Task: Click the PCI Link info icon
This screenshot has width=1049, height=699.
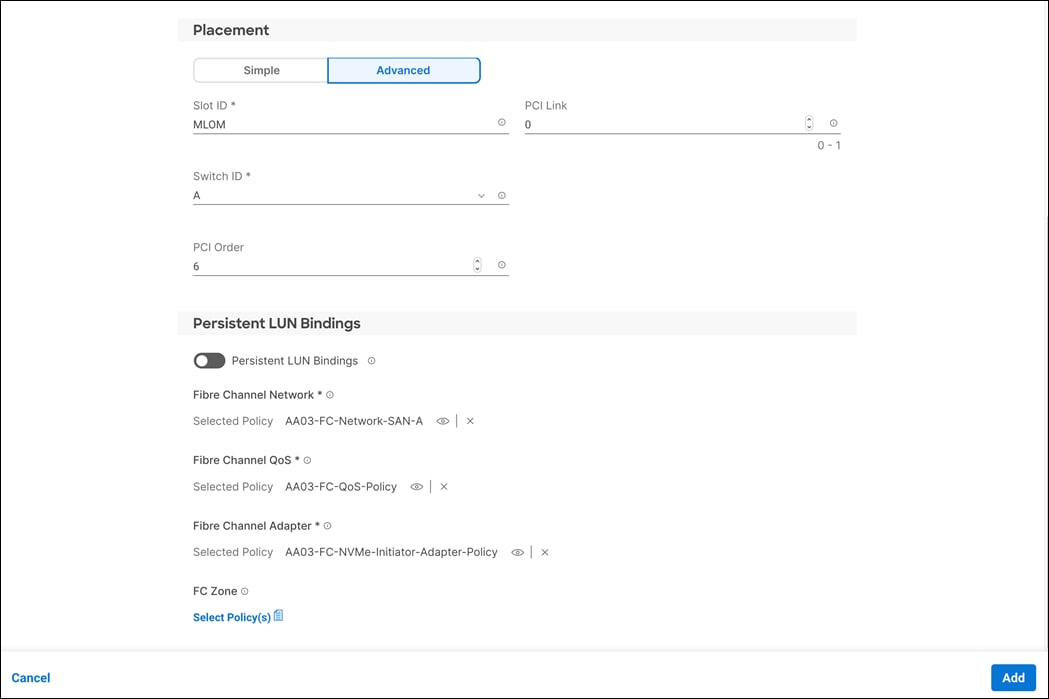Action: click(832, 122)
